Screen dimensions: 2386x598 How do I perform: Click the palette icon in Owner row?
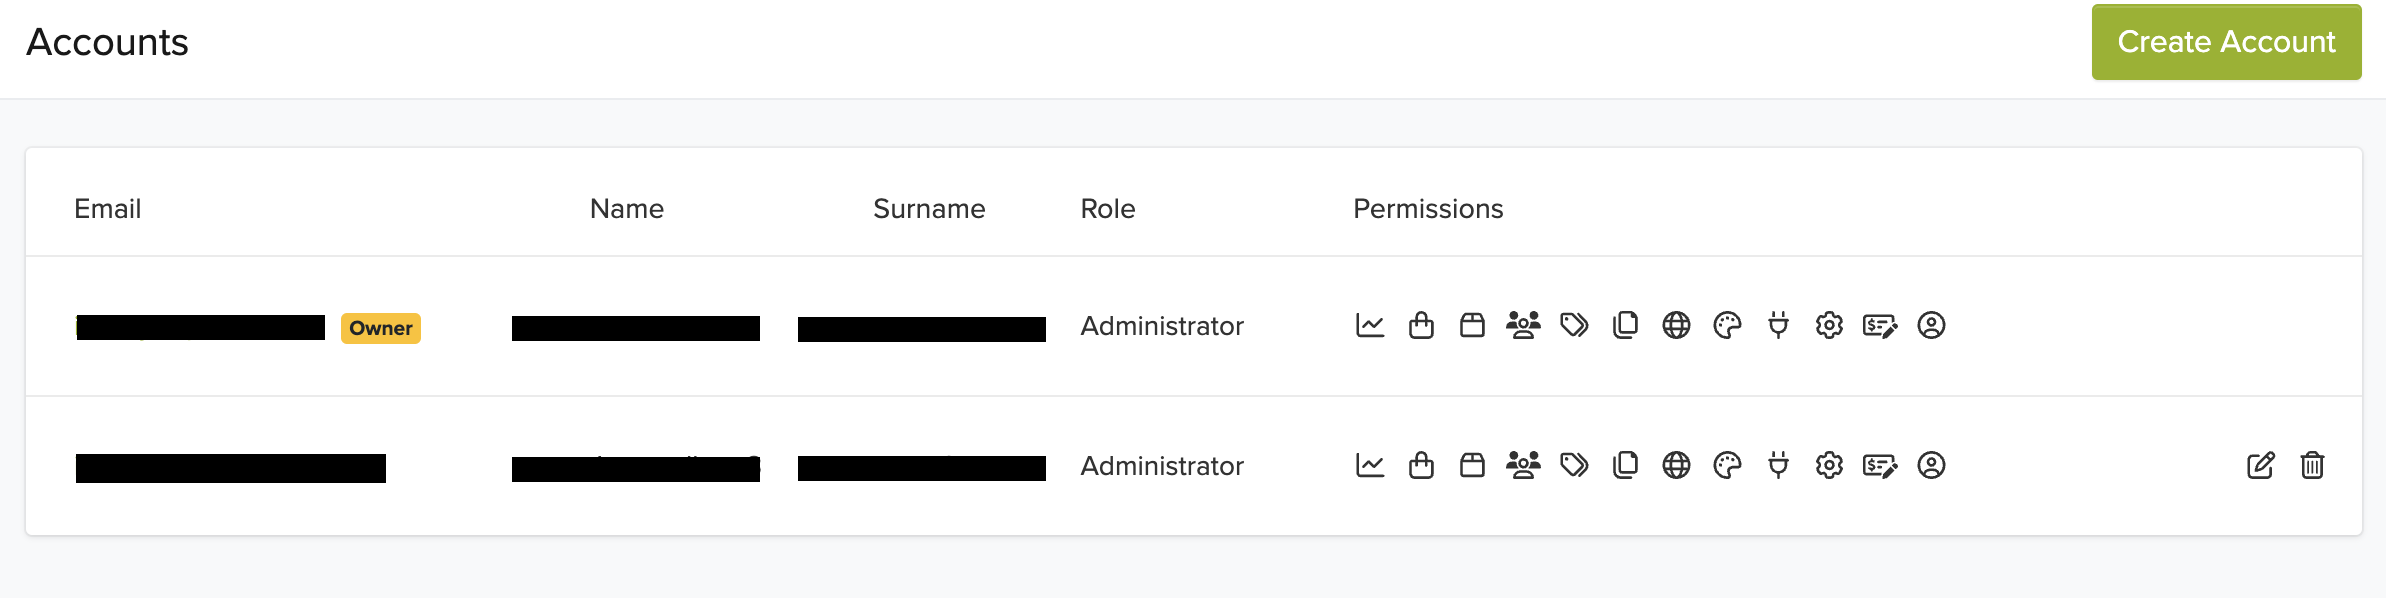coord(1727,326)
